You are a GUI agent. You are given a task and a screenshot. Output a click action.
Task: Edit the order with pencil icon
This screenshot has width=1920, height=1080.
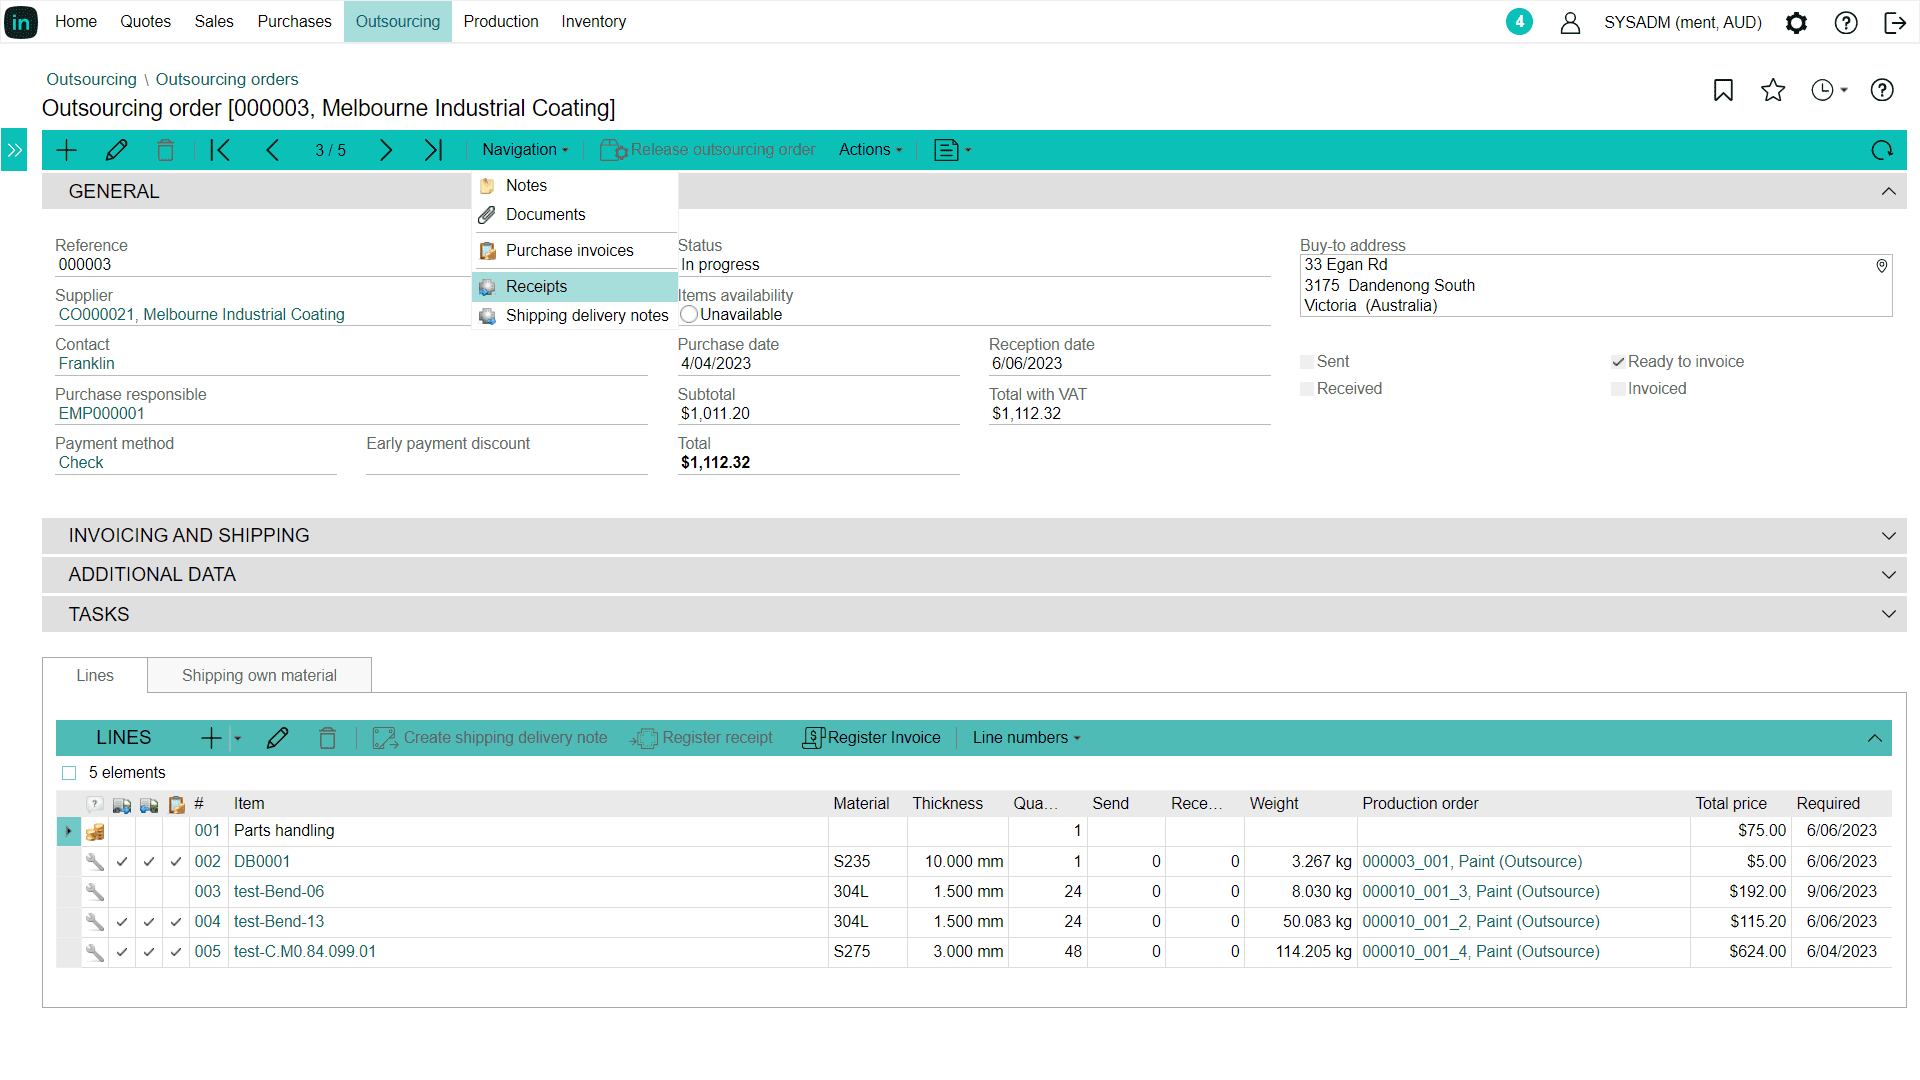pos(116,150)
